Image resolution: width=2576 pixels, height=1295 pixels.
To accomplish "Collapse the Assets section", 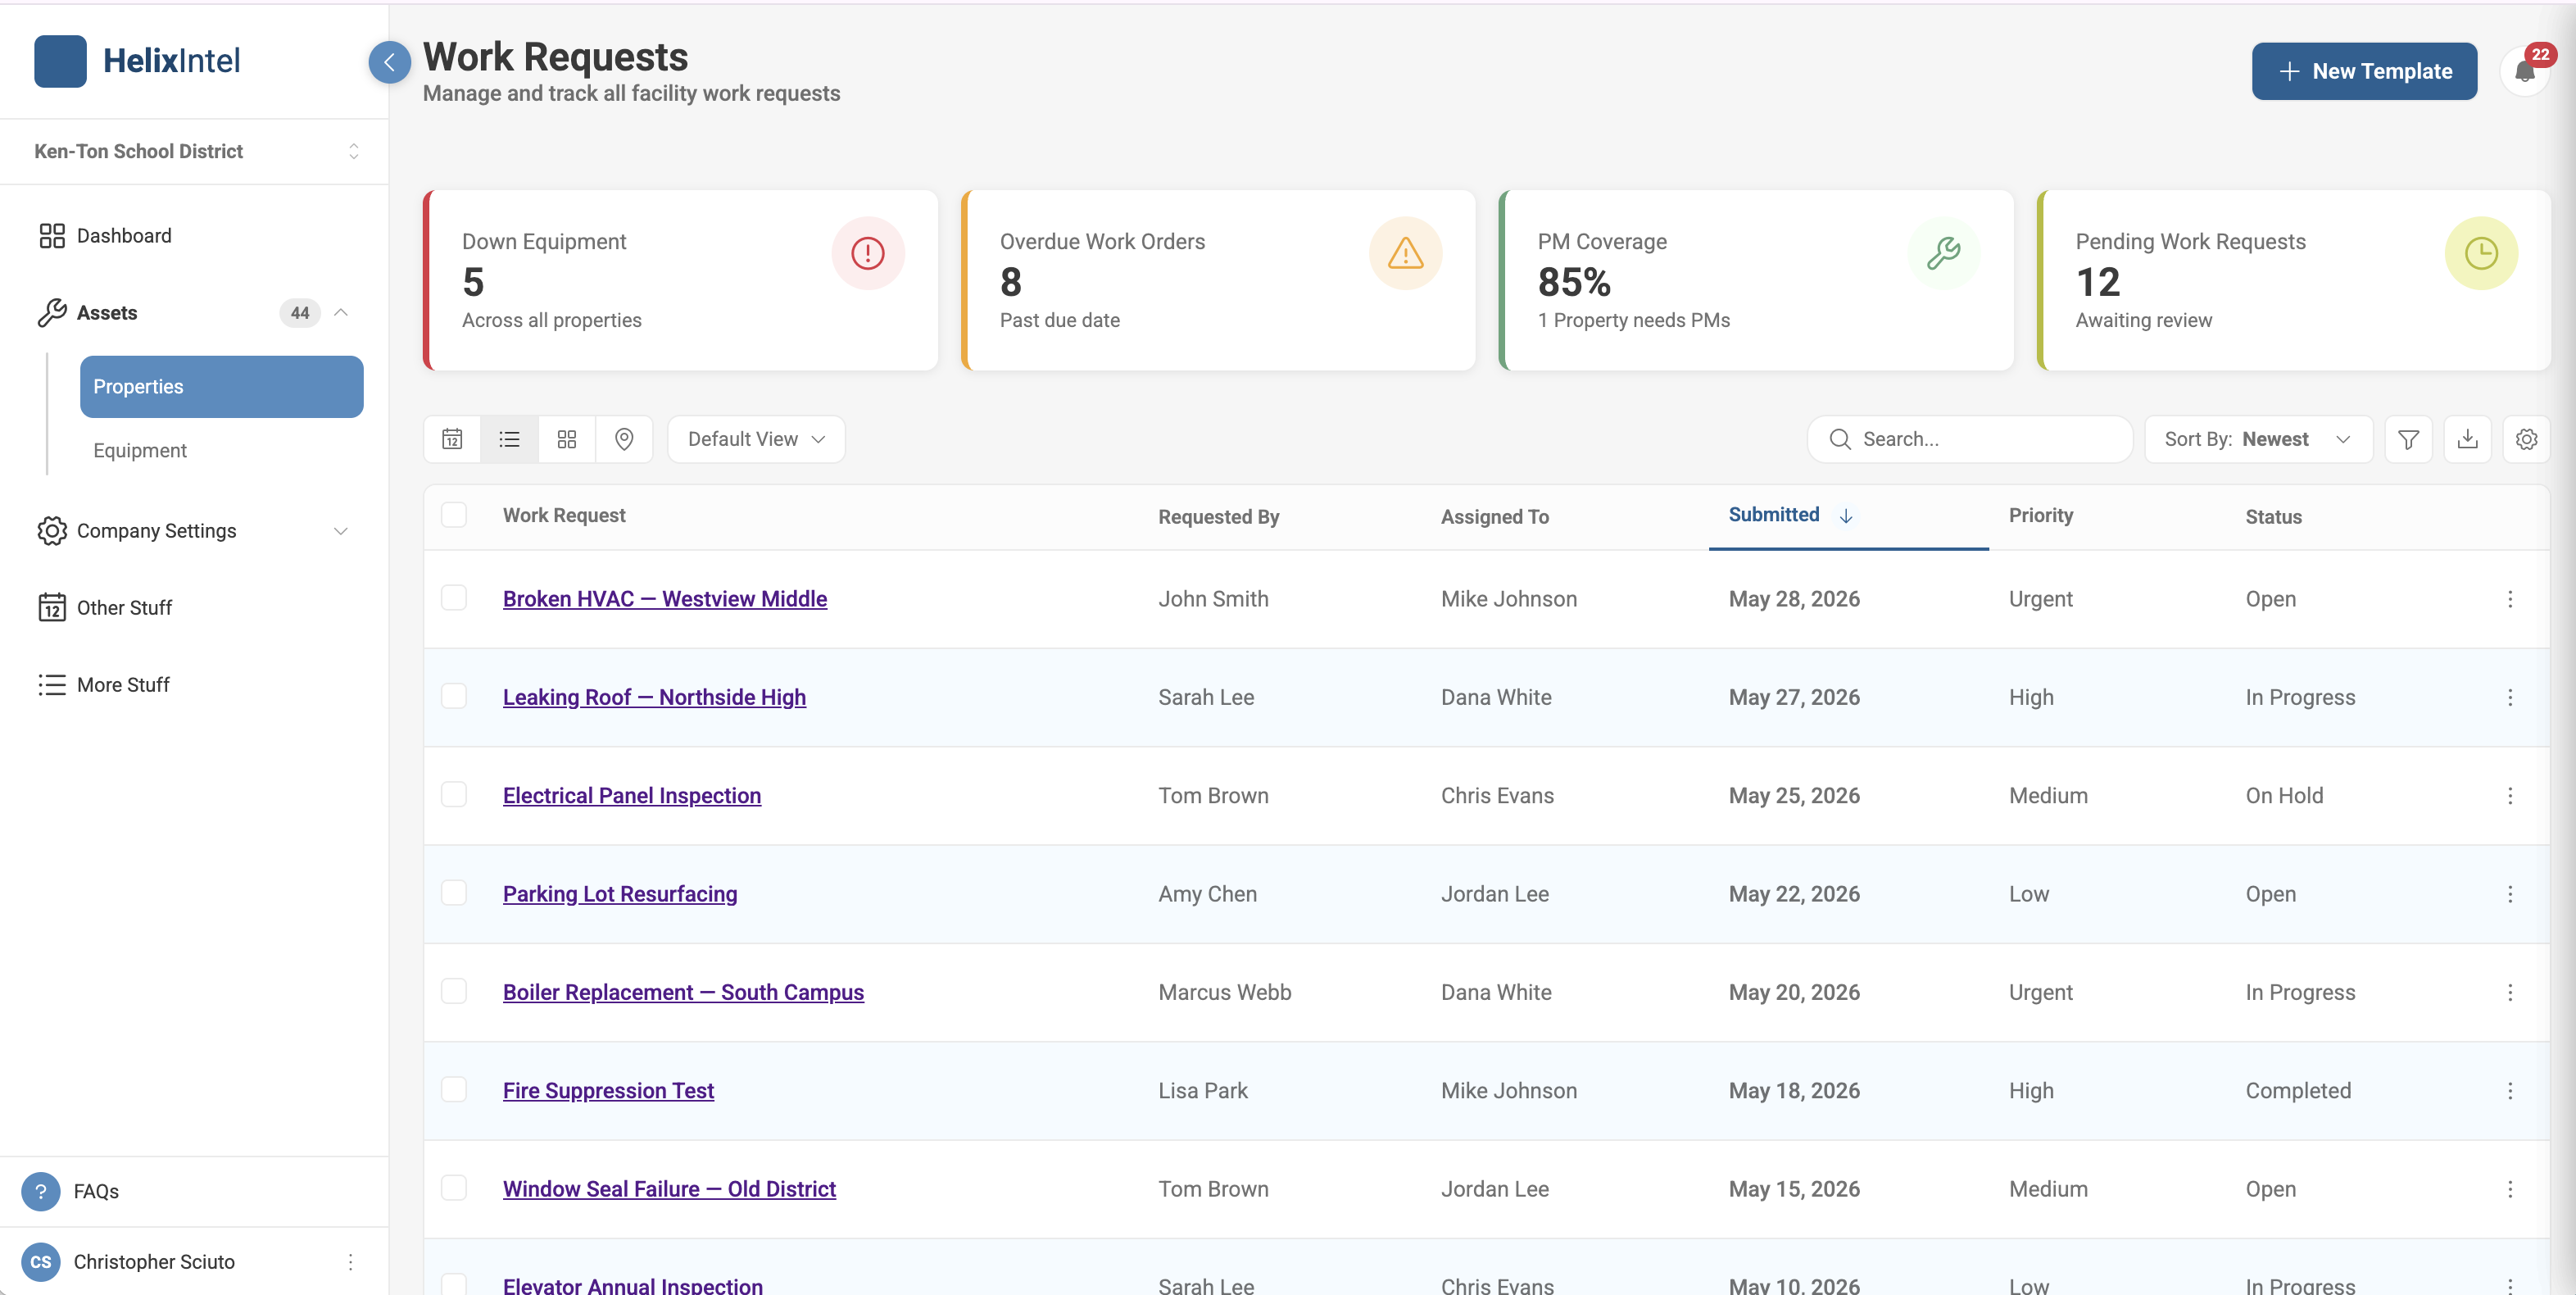I will pyautogui.click(x=341, y=313).
